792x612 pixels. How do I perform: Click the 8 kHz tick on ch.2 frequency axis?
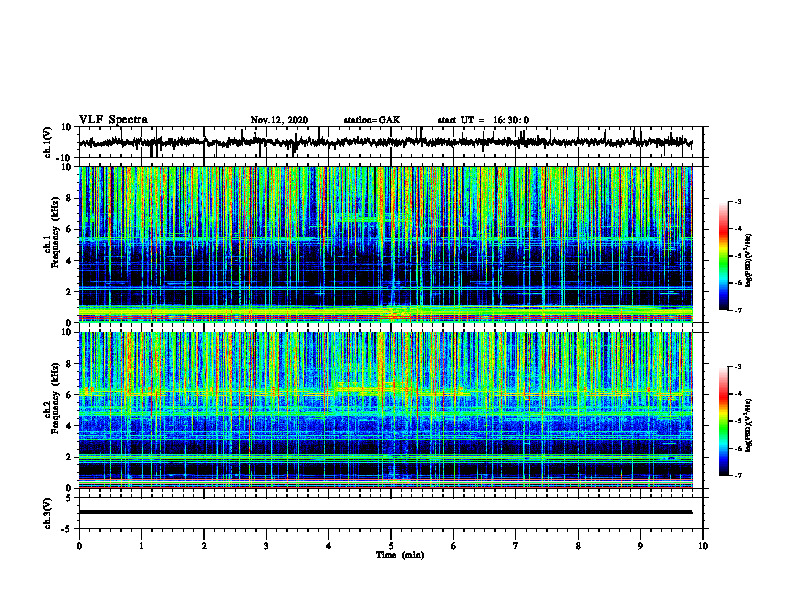click(x=69, y=364)
